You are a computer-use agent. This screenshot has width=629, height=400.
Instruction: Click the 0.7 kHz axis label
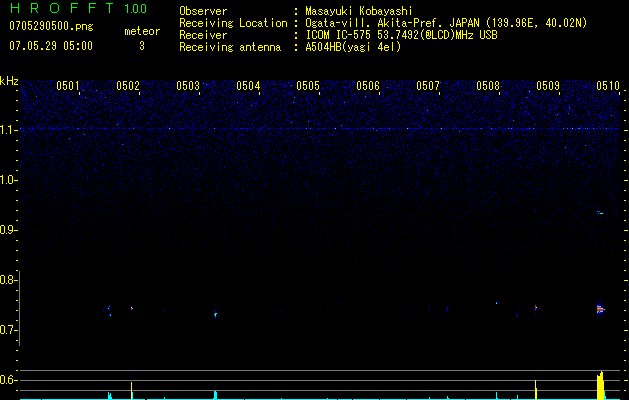click(7, 330)
